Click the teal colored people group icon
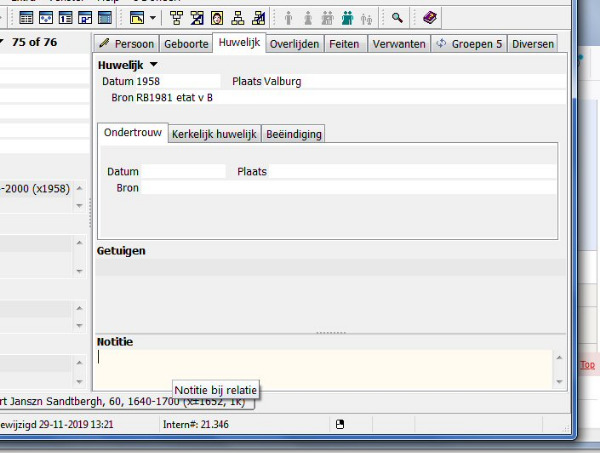Viewport: 600px width, 453px height. (x=347, y=17)
